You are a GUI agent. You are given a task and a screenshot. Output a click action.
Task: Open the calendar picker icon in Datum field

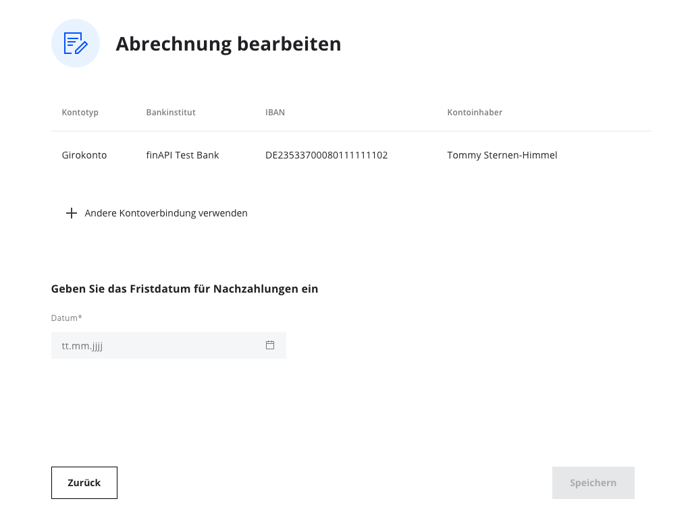[x=270, y=345]
